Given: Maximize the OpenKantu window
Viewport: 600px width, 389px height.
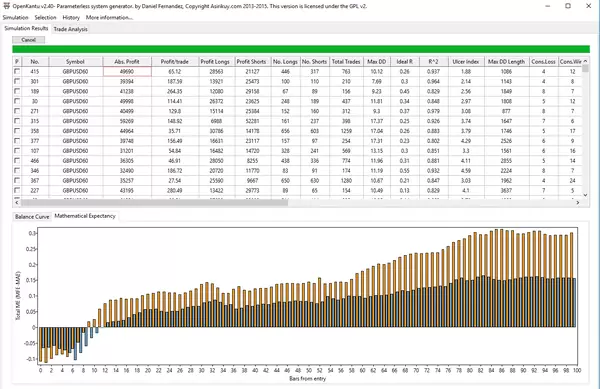Looking at the screenshot, I should pos(568,6).
